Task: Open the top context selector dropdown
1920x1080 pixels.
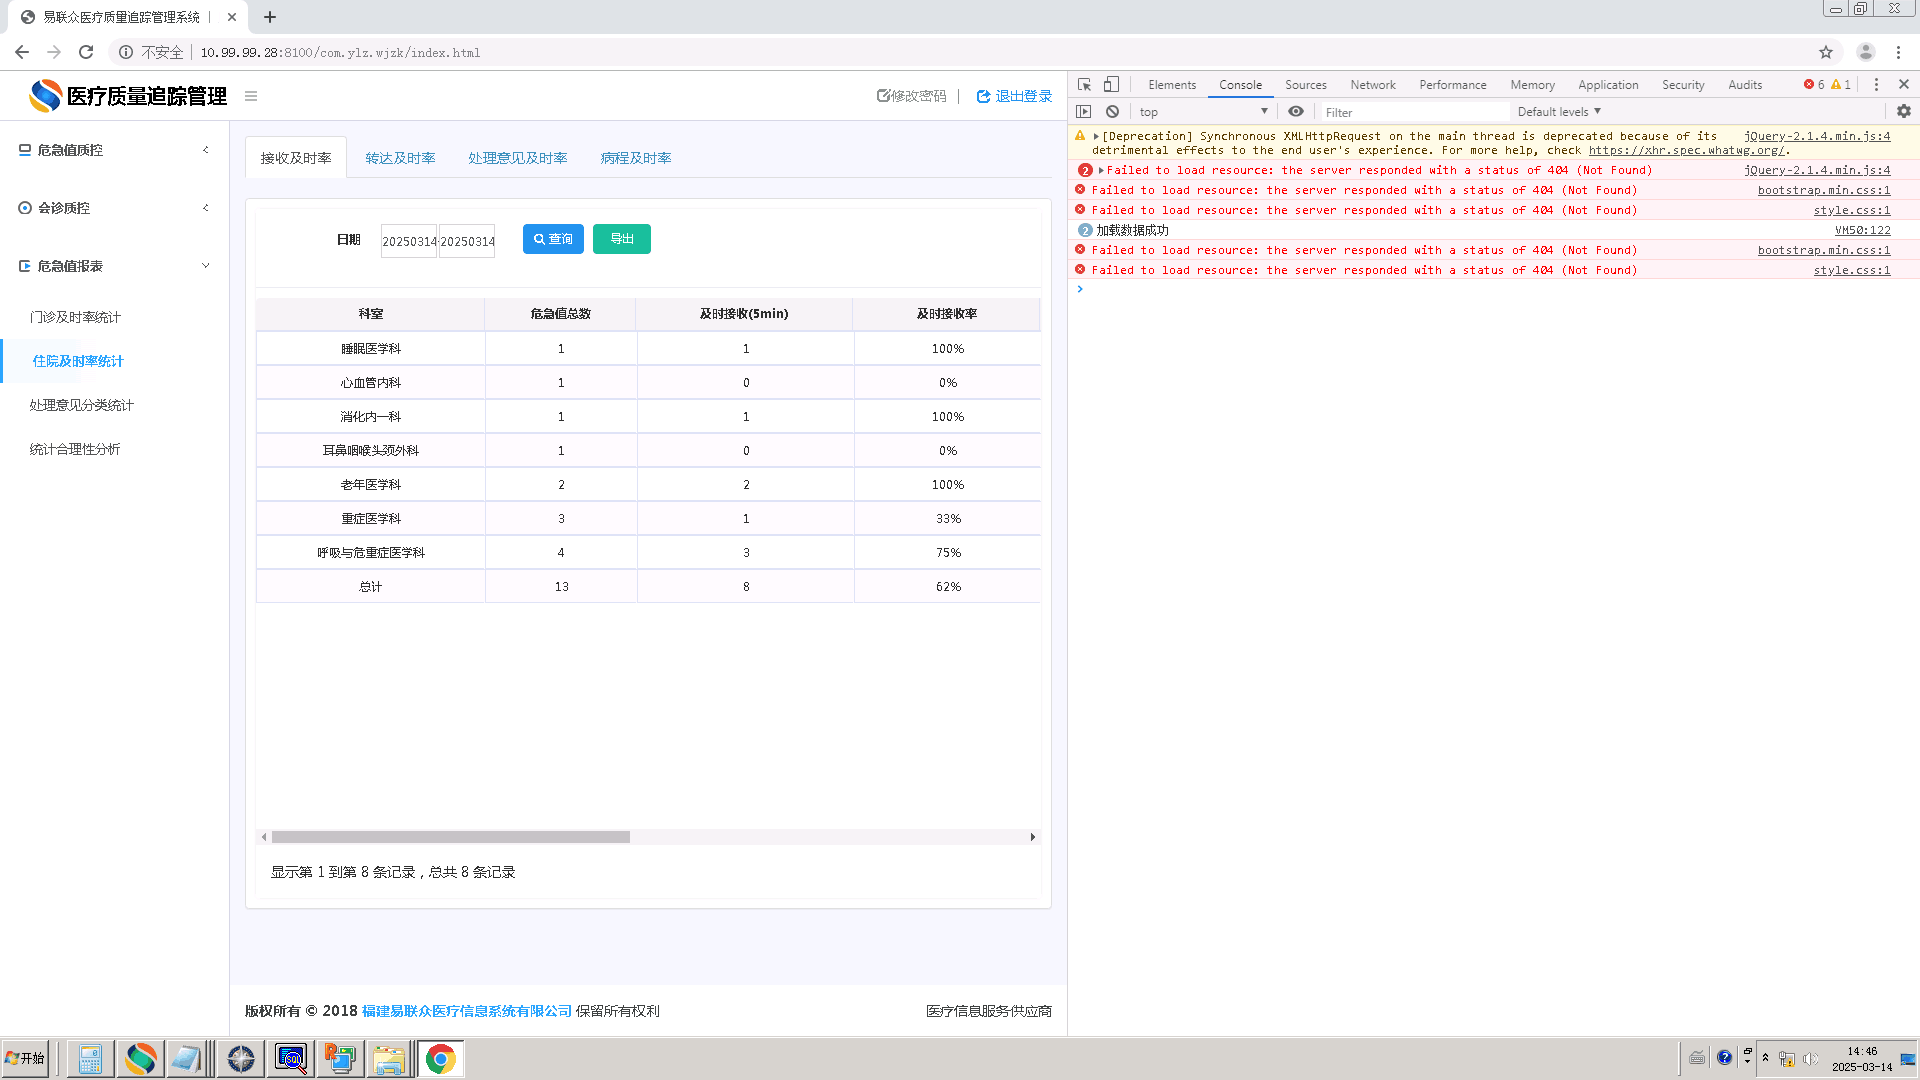Action: pyautogui.click(x=1203, y=112)
